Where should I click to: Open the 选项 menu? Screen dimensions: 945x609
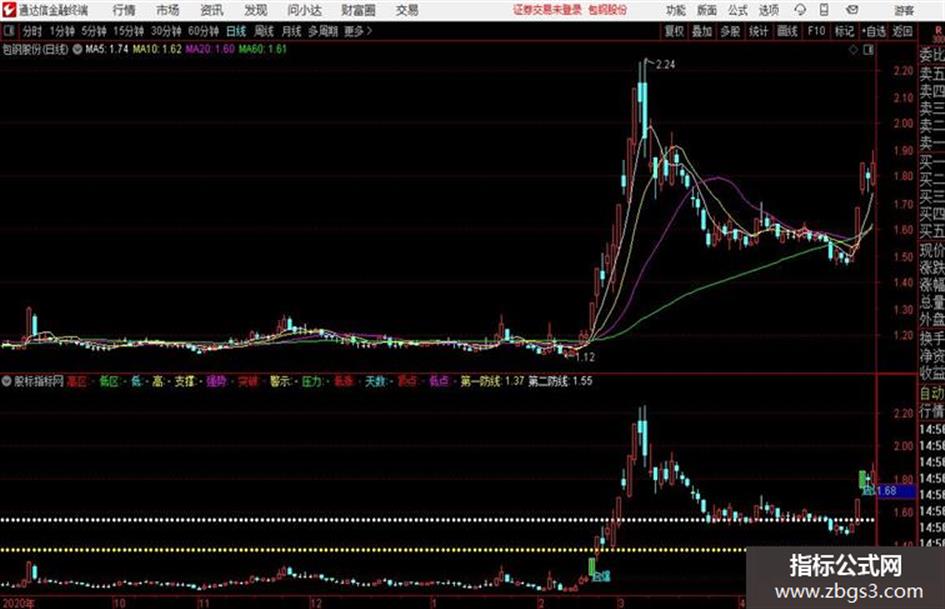pos(768,10)
